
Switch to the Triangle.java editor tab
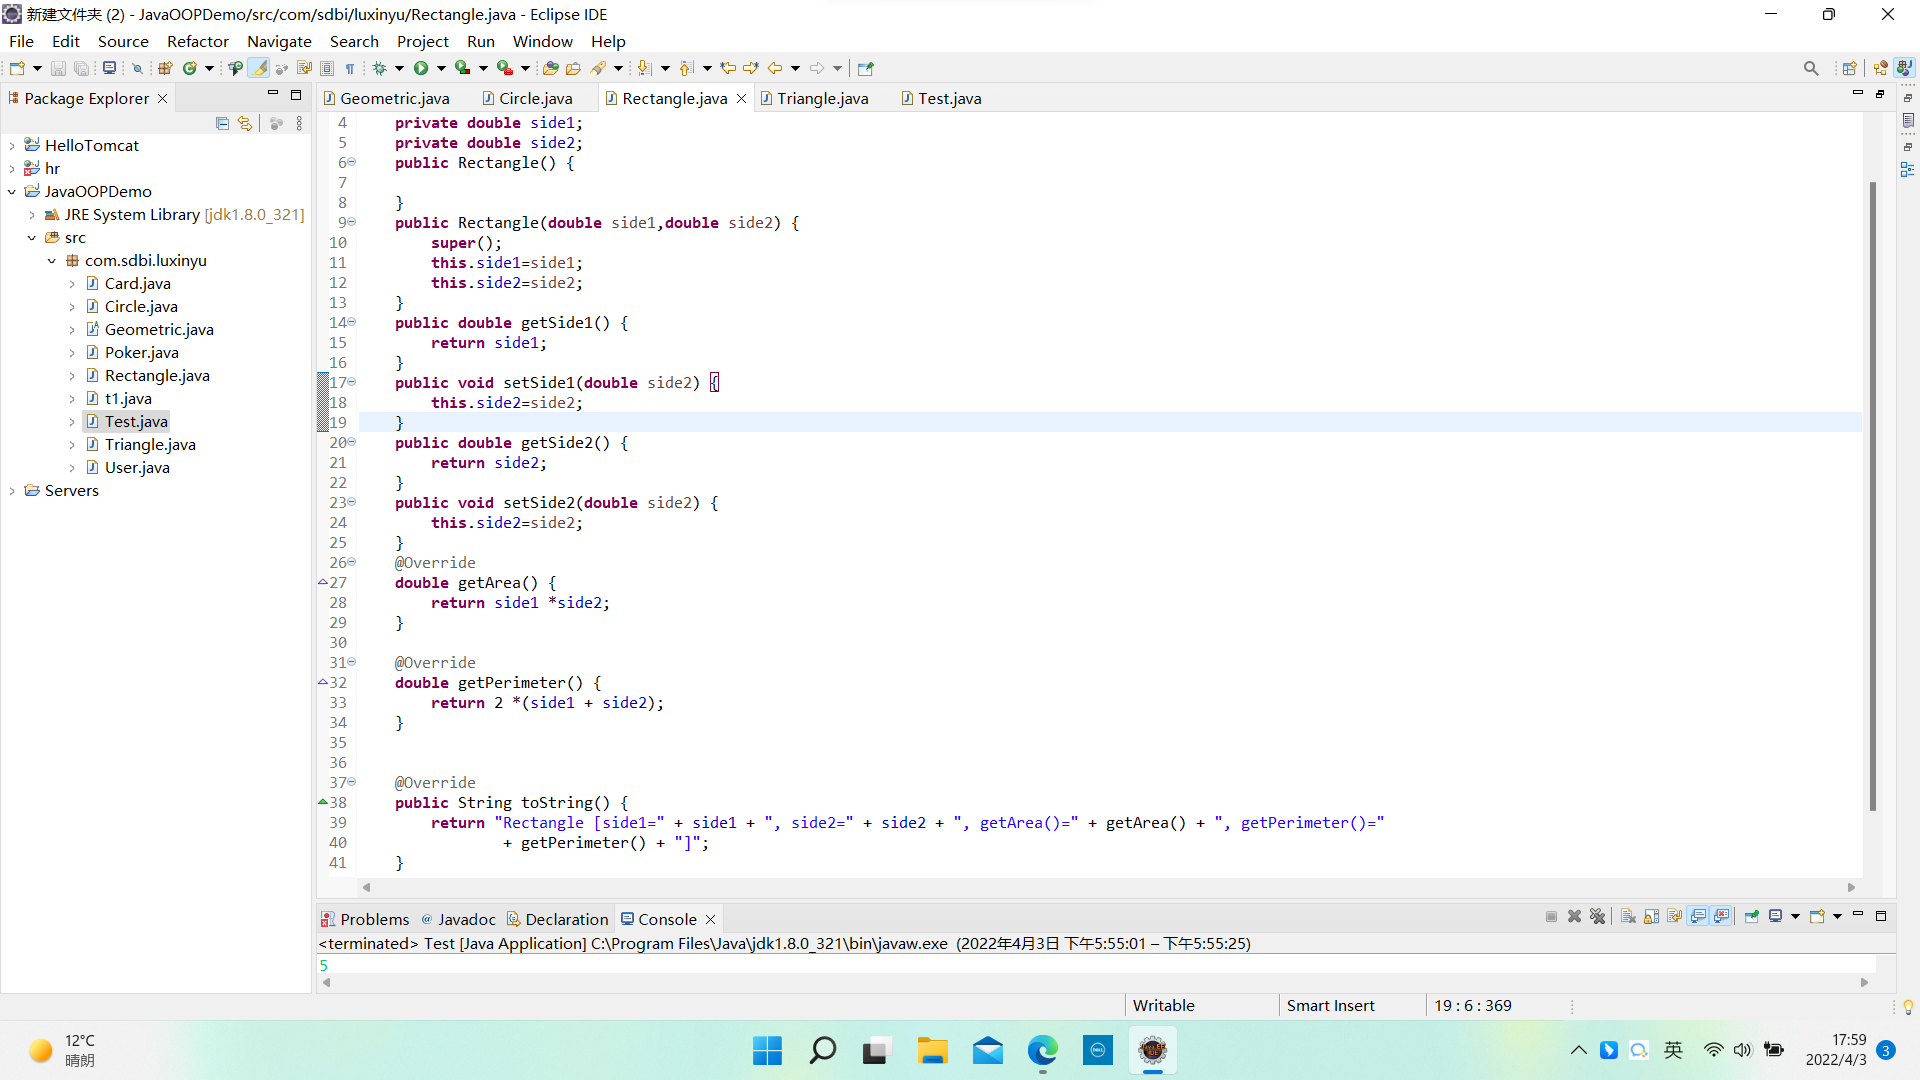(x=822, y=98)
